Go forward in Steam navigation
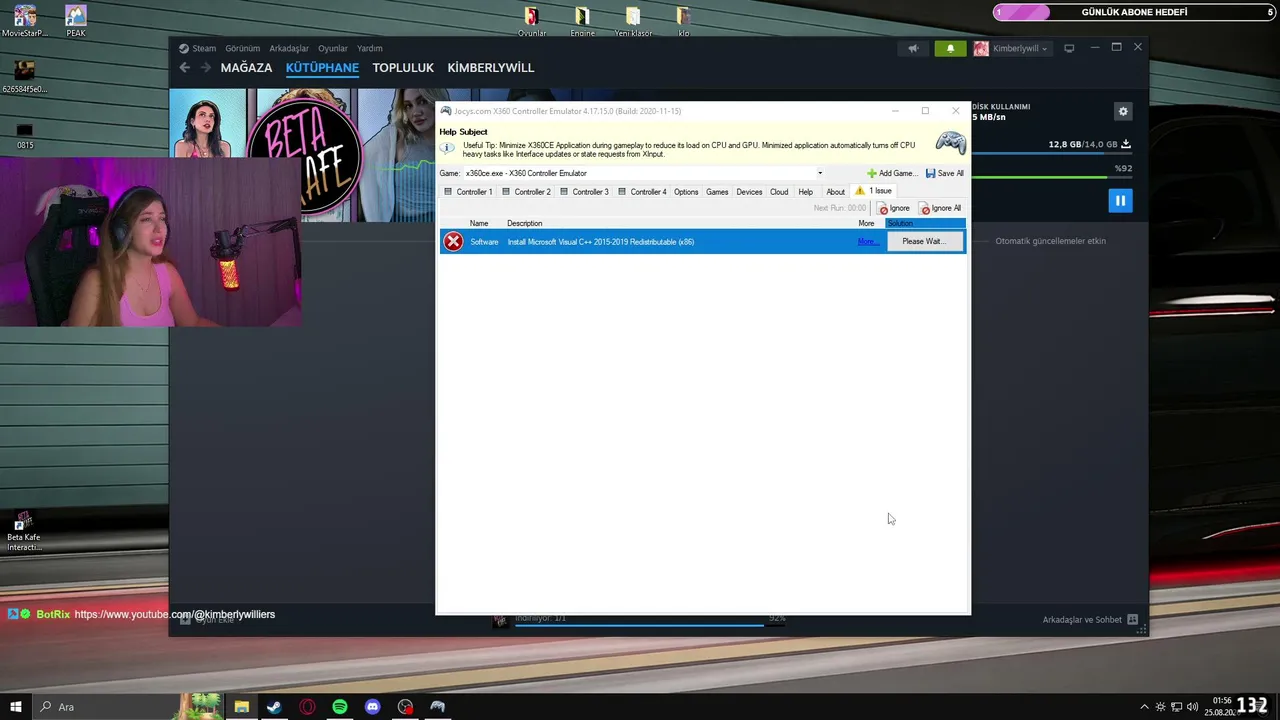The image size is (1280, 720). [206, 68]
